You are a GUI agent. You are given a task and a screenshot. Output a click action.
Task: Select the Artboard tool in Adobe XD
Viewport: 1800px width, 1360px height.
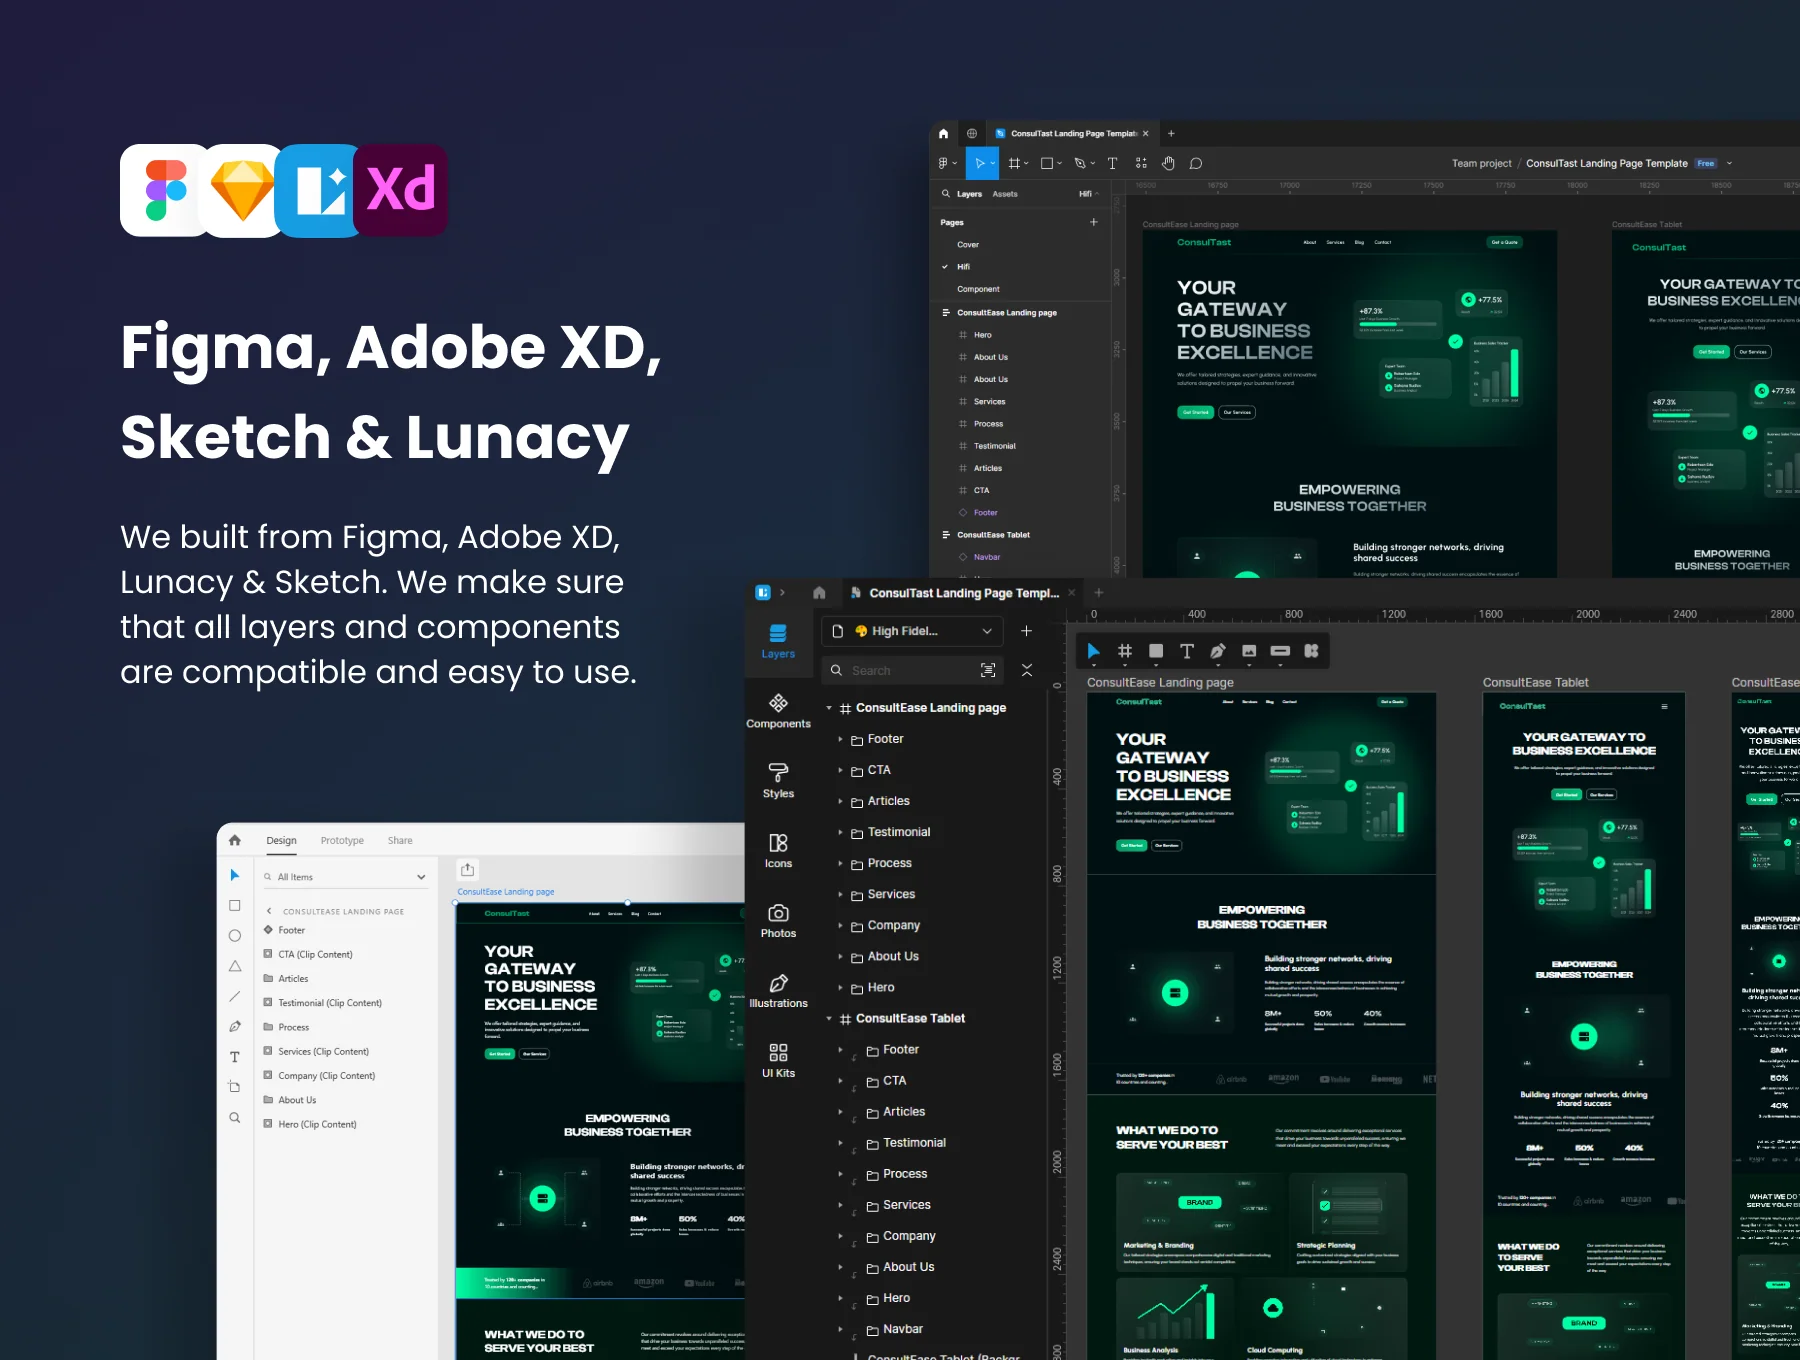pyautogui.click(x=235, y=1087)
